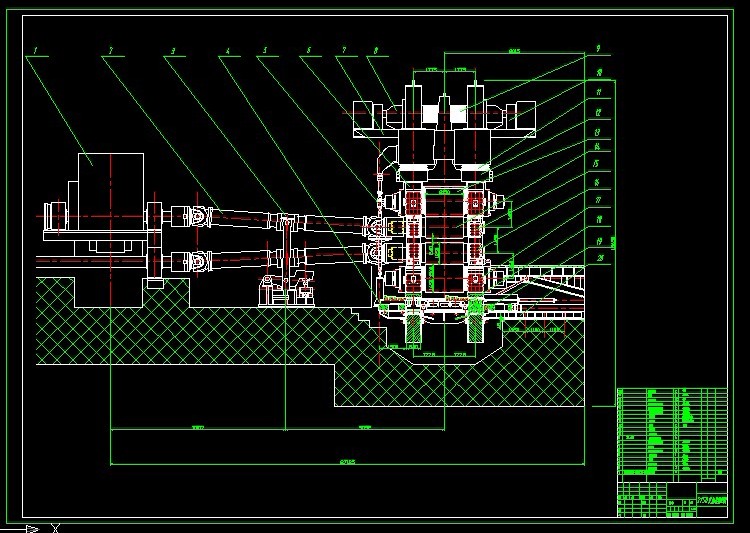Select part callout number 9
Screen dimensions: 750x533
(598, 49)
